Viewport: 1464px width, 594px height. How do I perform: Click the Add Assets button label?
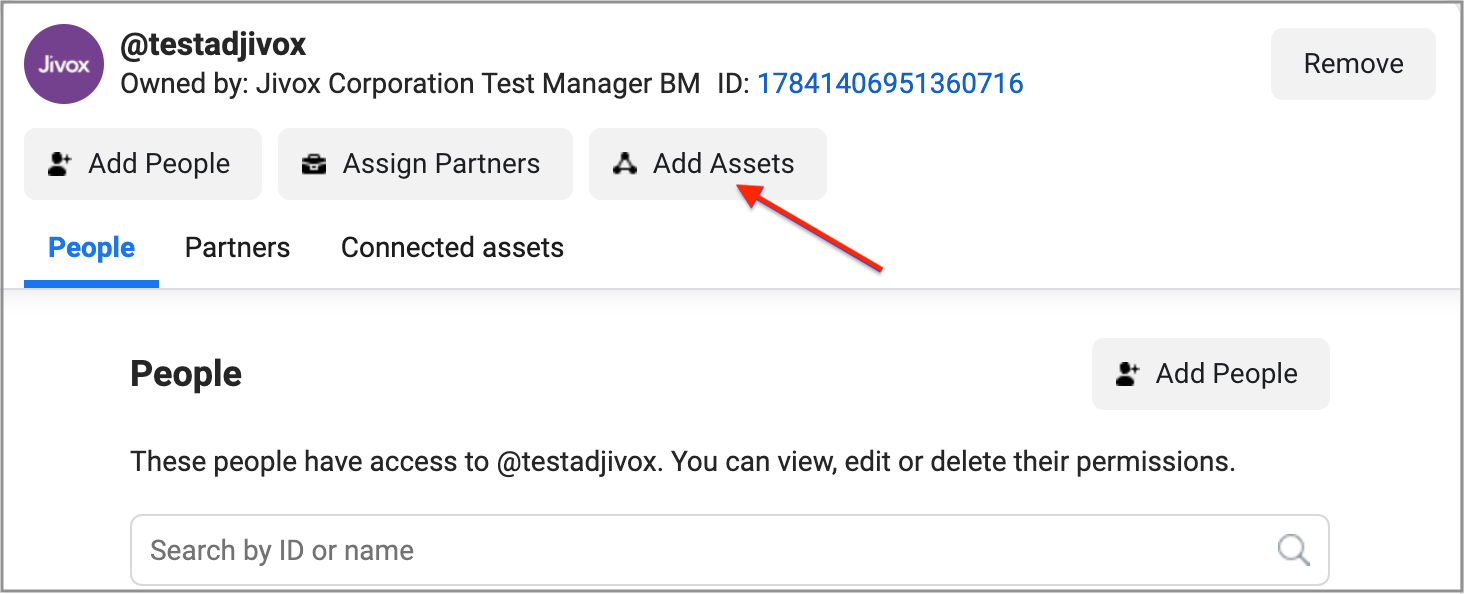click(x=723, y=164)
